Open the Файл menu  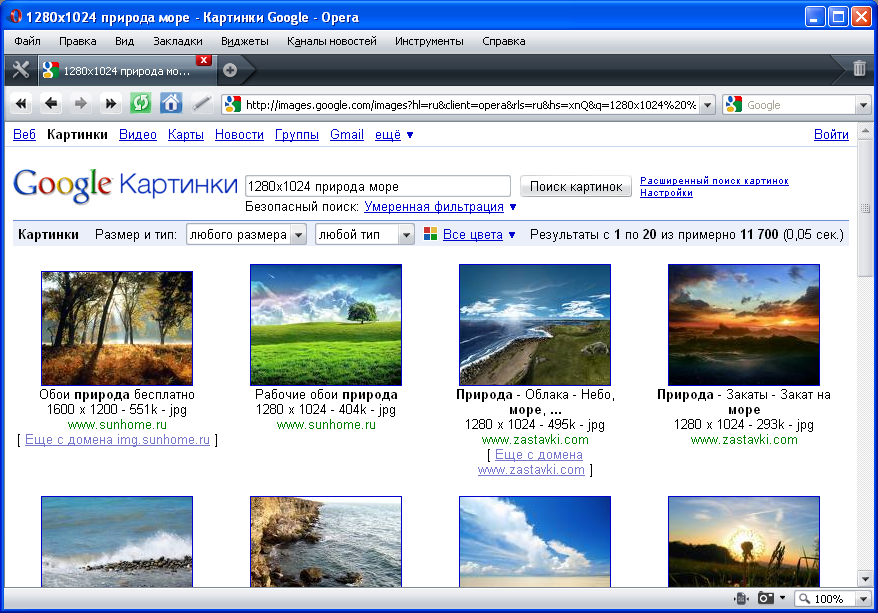(x=27, y=41)
